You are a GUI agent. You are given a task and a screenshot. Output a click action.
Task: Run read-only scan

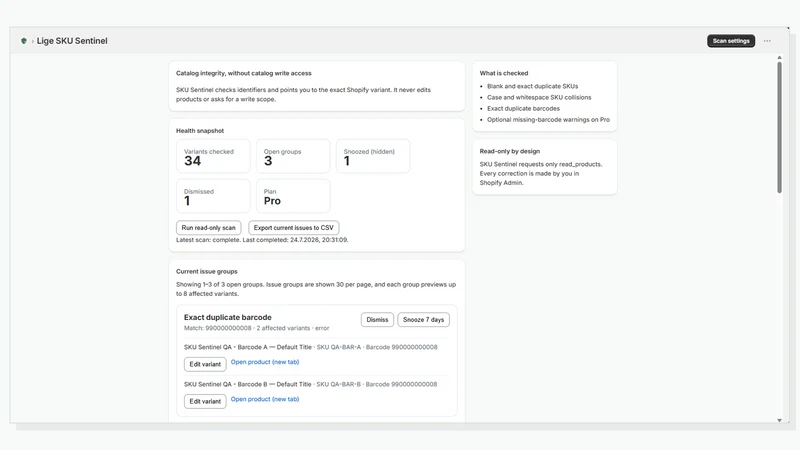coord(208,228)
